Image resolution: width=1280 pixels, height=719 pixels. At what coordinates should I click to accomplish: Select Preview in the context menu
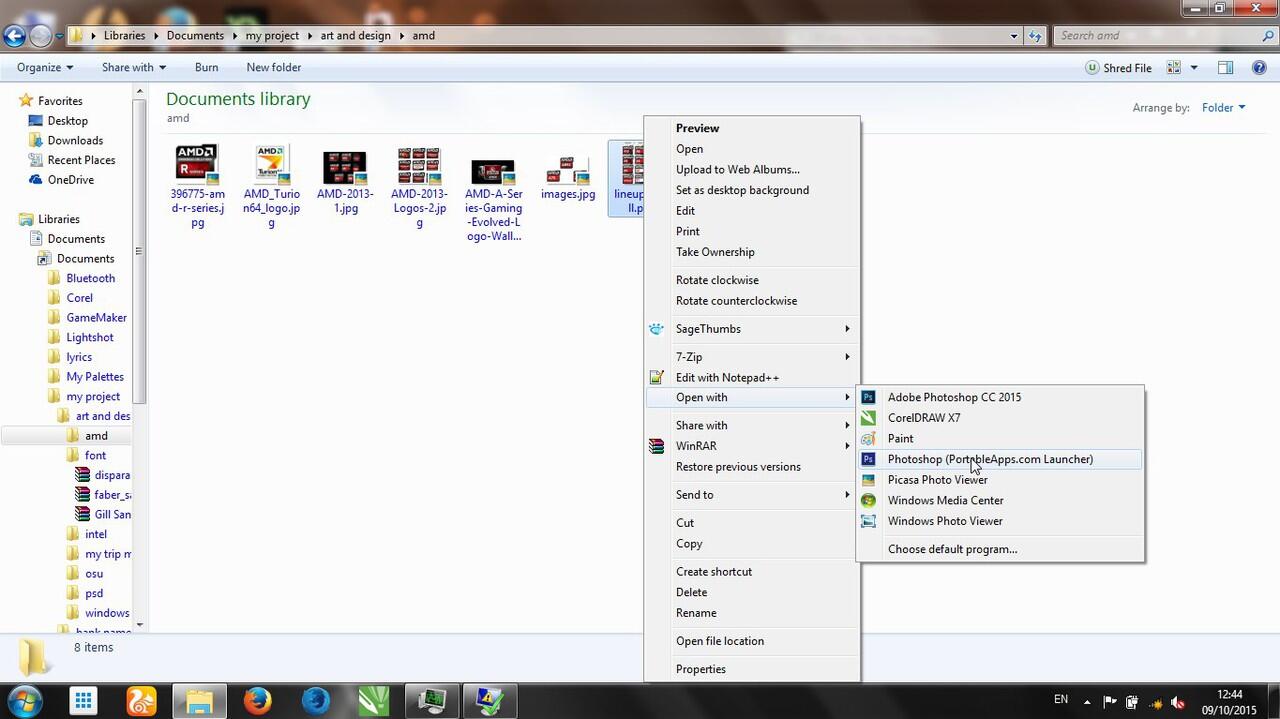[x=752, y=128]
